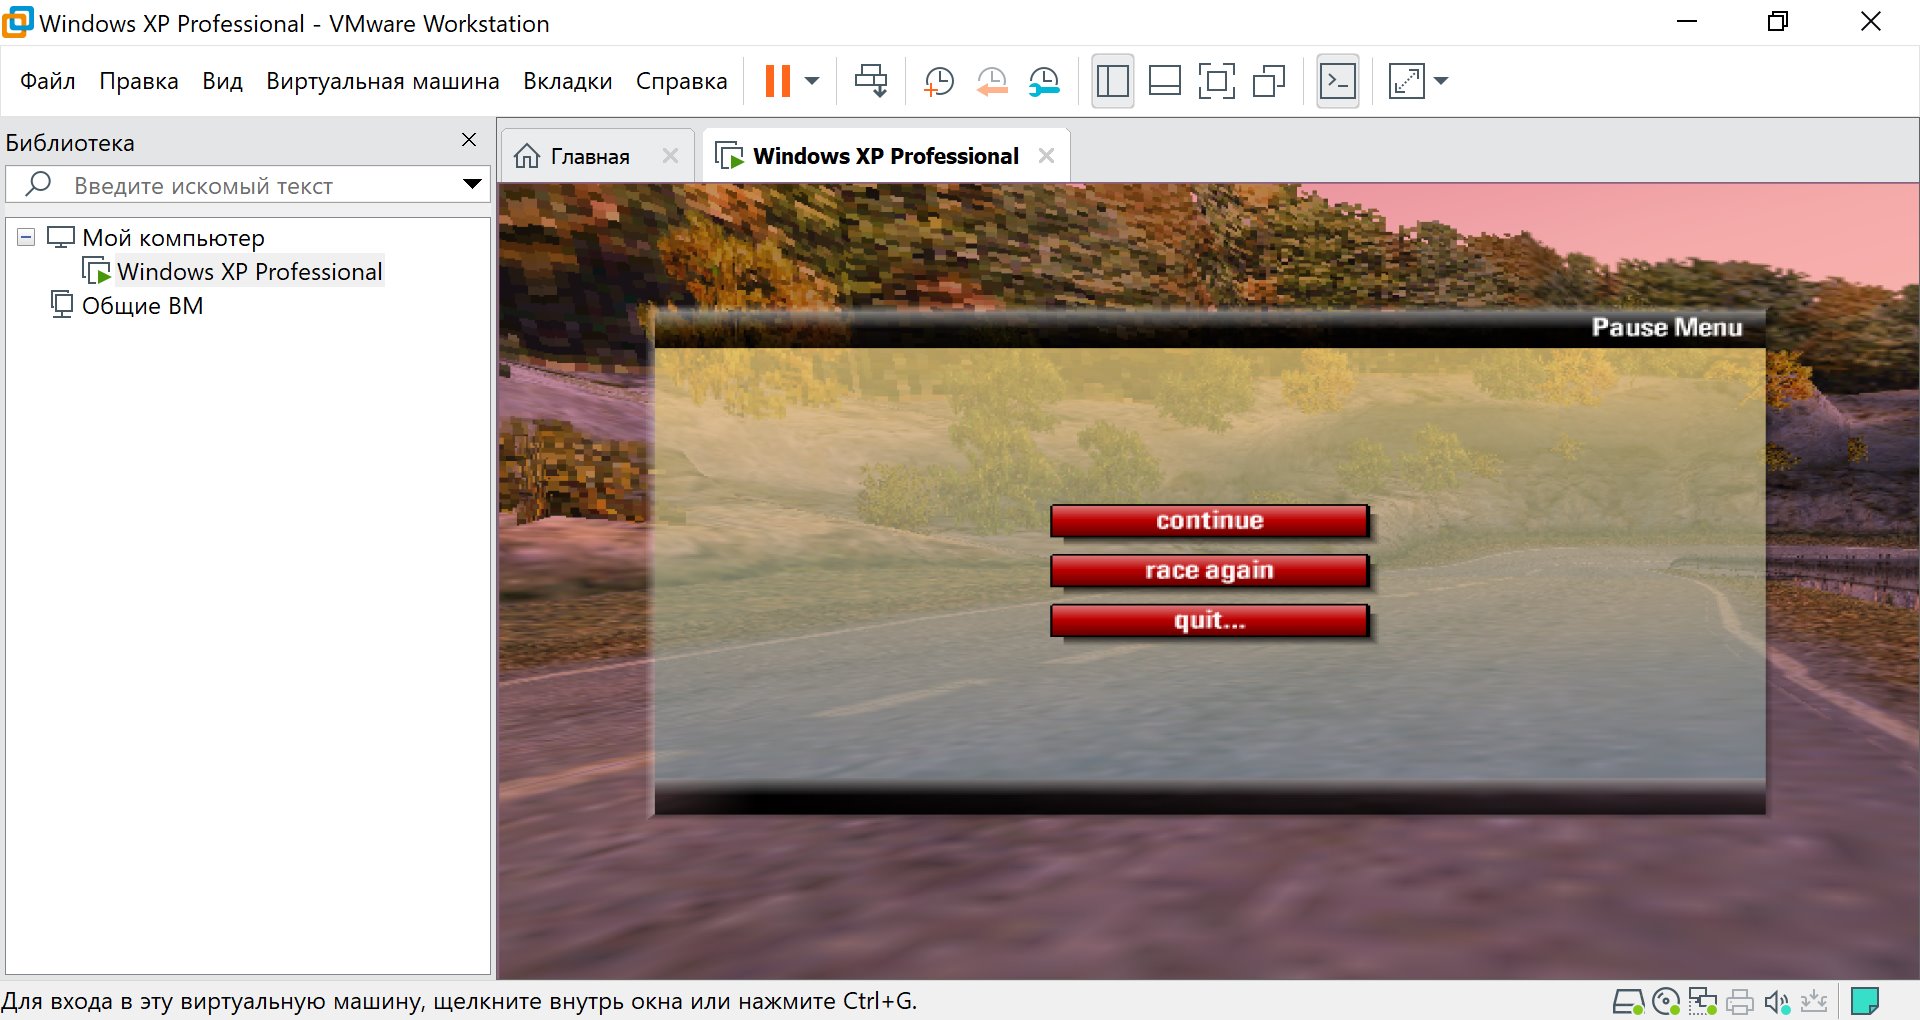Enter full screen mode
The image size is (1920, 1020).
pyautogui.click(x=1216, y=80)
